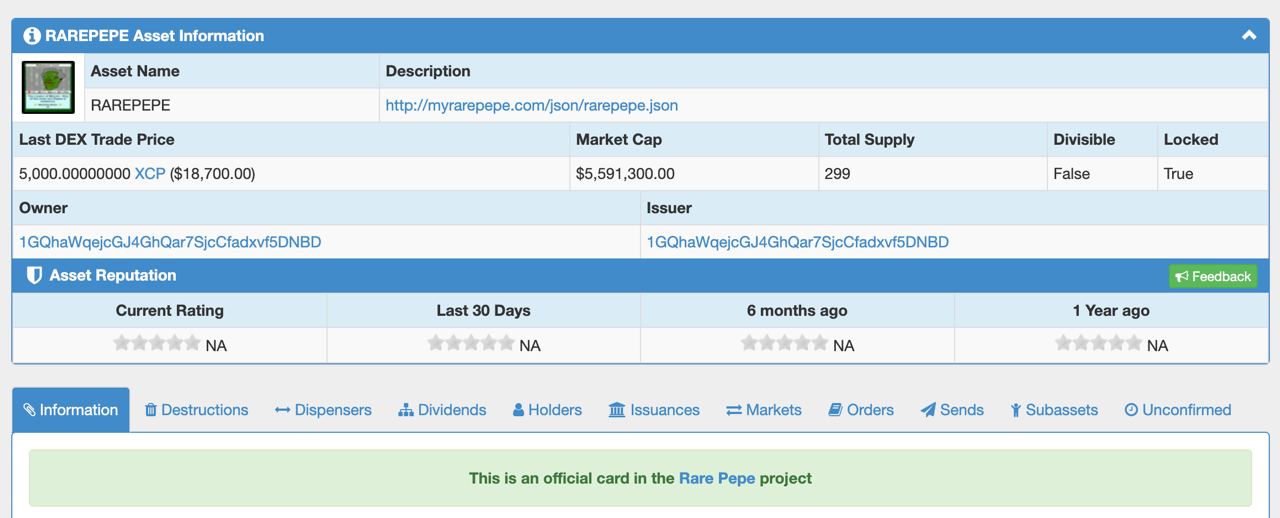Viewport: 1280px width, 518px height.
Task: Click the 1 Year ago rating stars
Action: (1098, 343)
